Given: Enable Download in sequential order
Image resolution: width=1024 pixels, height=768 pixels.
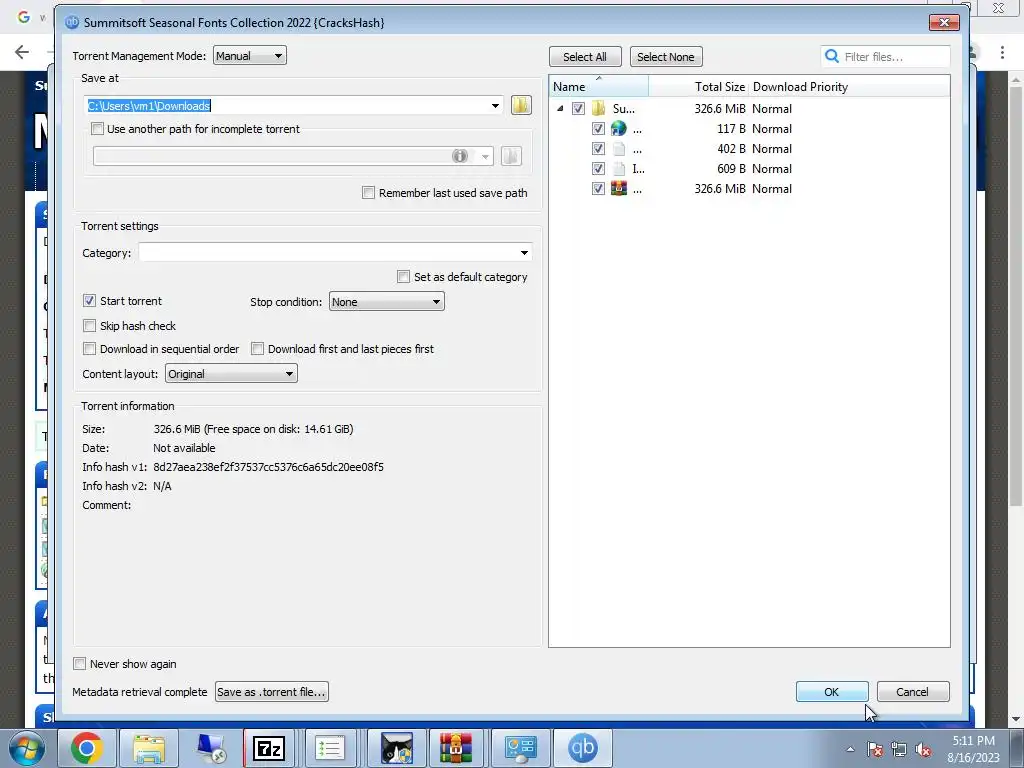Looking at the screenshot, I should (89, 349).
